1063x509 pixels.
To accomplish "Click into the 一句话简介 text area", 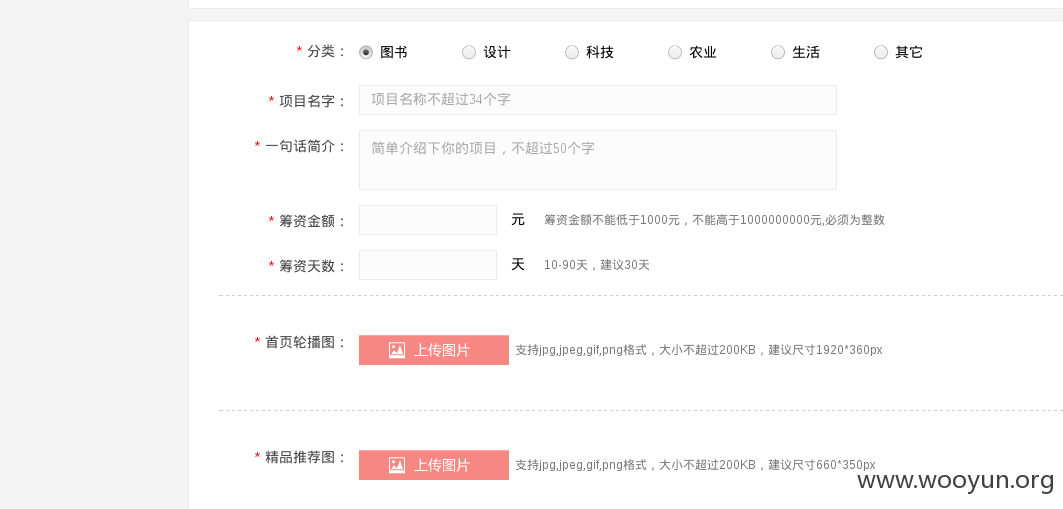I will click(598, 160).
